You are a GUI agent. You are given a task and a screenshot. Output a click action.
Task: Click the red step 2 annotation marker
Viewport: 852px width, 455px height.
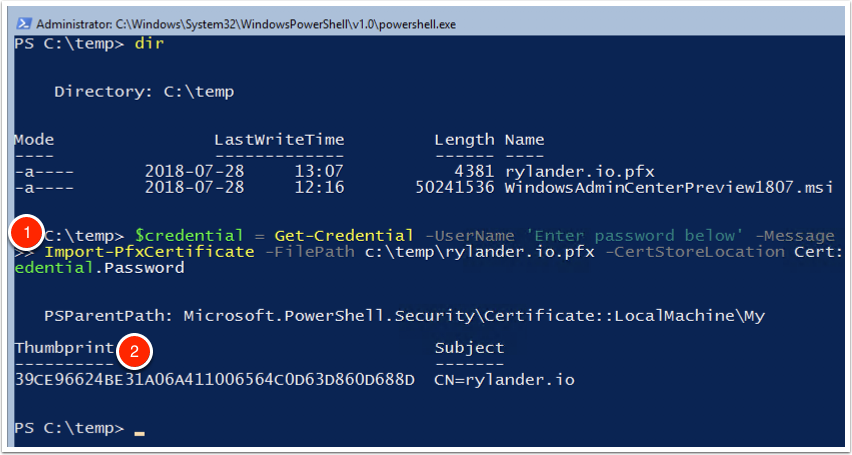point(134,351)
